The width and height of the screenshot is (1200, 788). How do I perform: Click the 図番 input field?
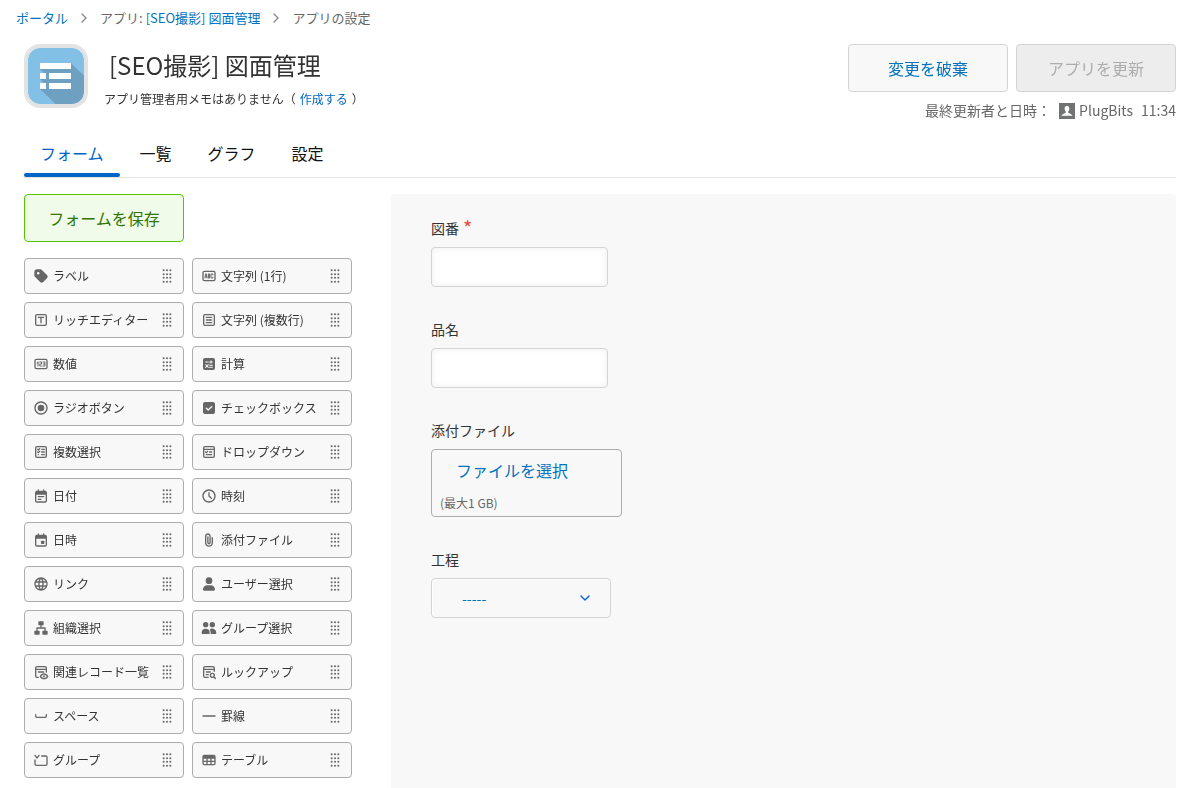[519, 267]
